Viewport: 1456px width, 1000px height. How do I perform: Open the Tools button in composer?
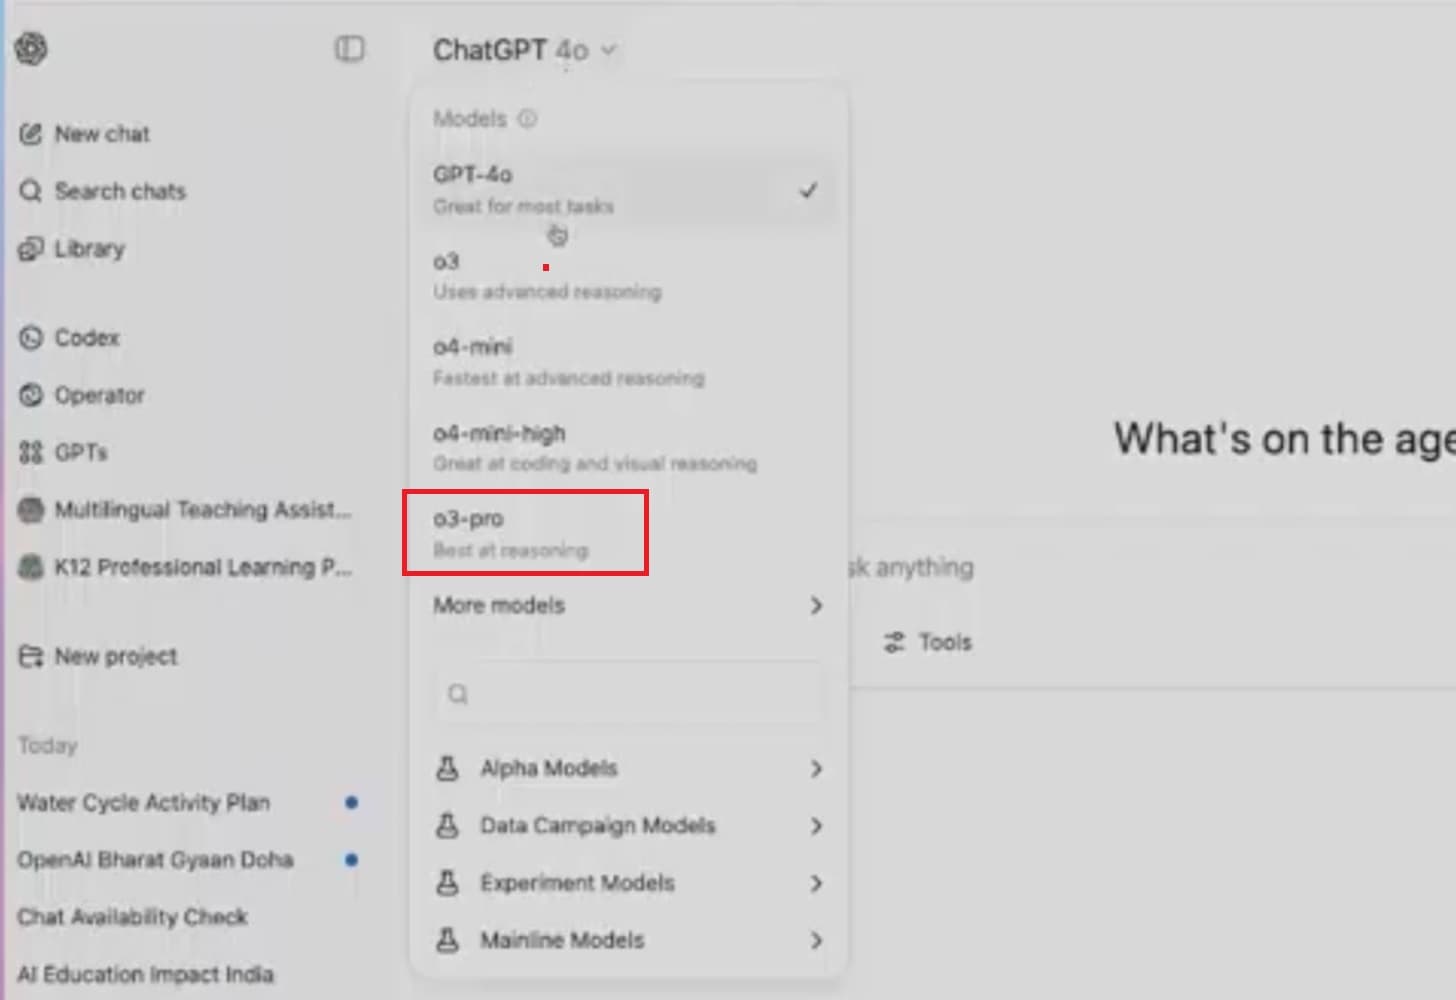pyautogui.click(x=928, y=642)
